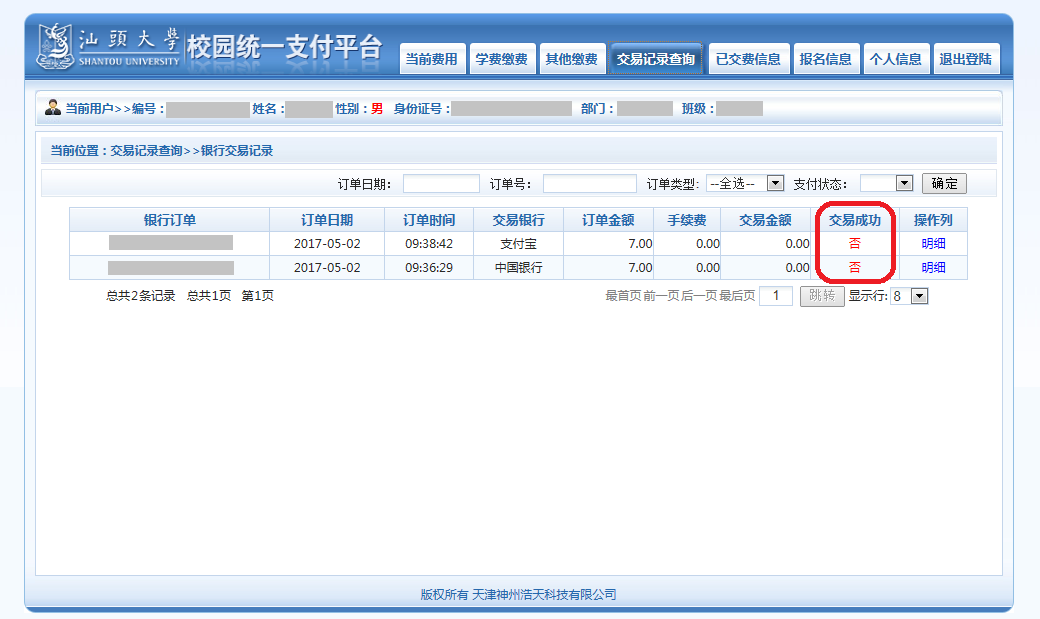Screen dimensions: 1040x619
Task: Select the 交易记录查询 tab
Action: point(656,59)
